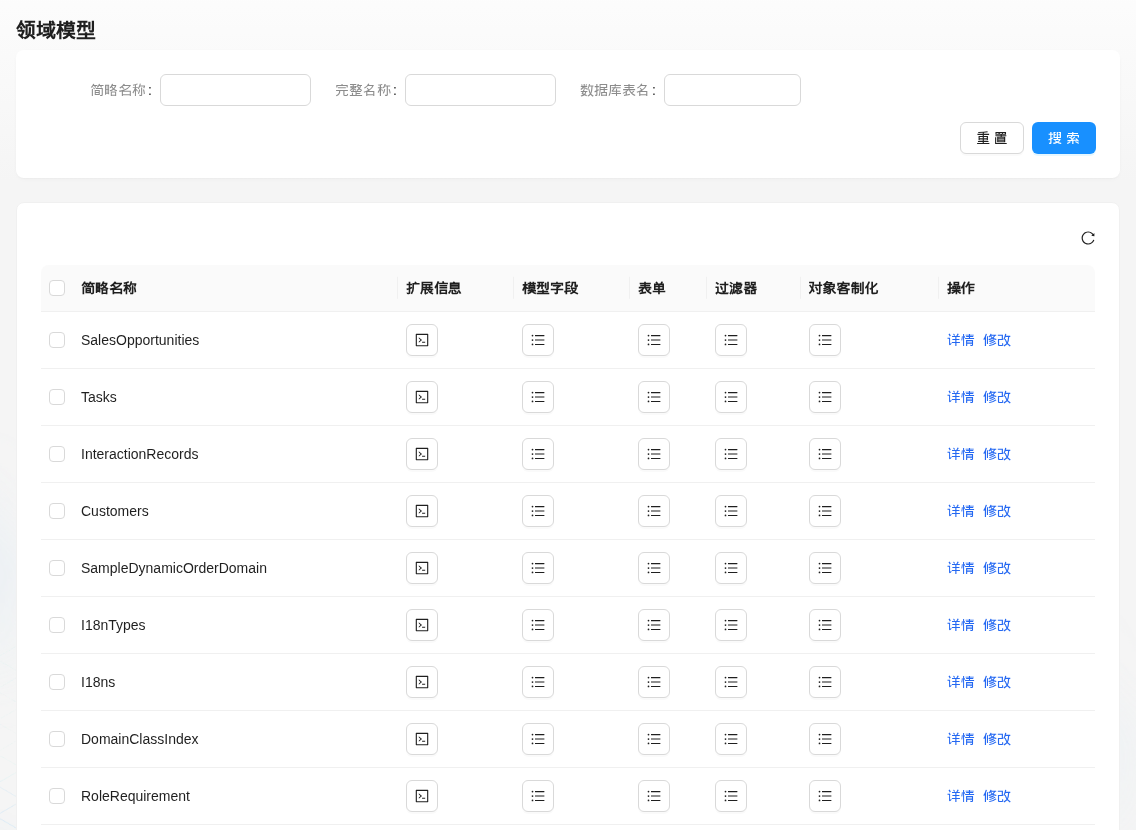Open 模型字段 list for SalesOpportunities
Viewport: 1136px width, 830px height.
[538, 340]
